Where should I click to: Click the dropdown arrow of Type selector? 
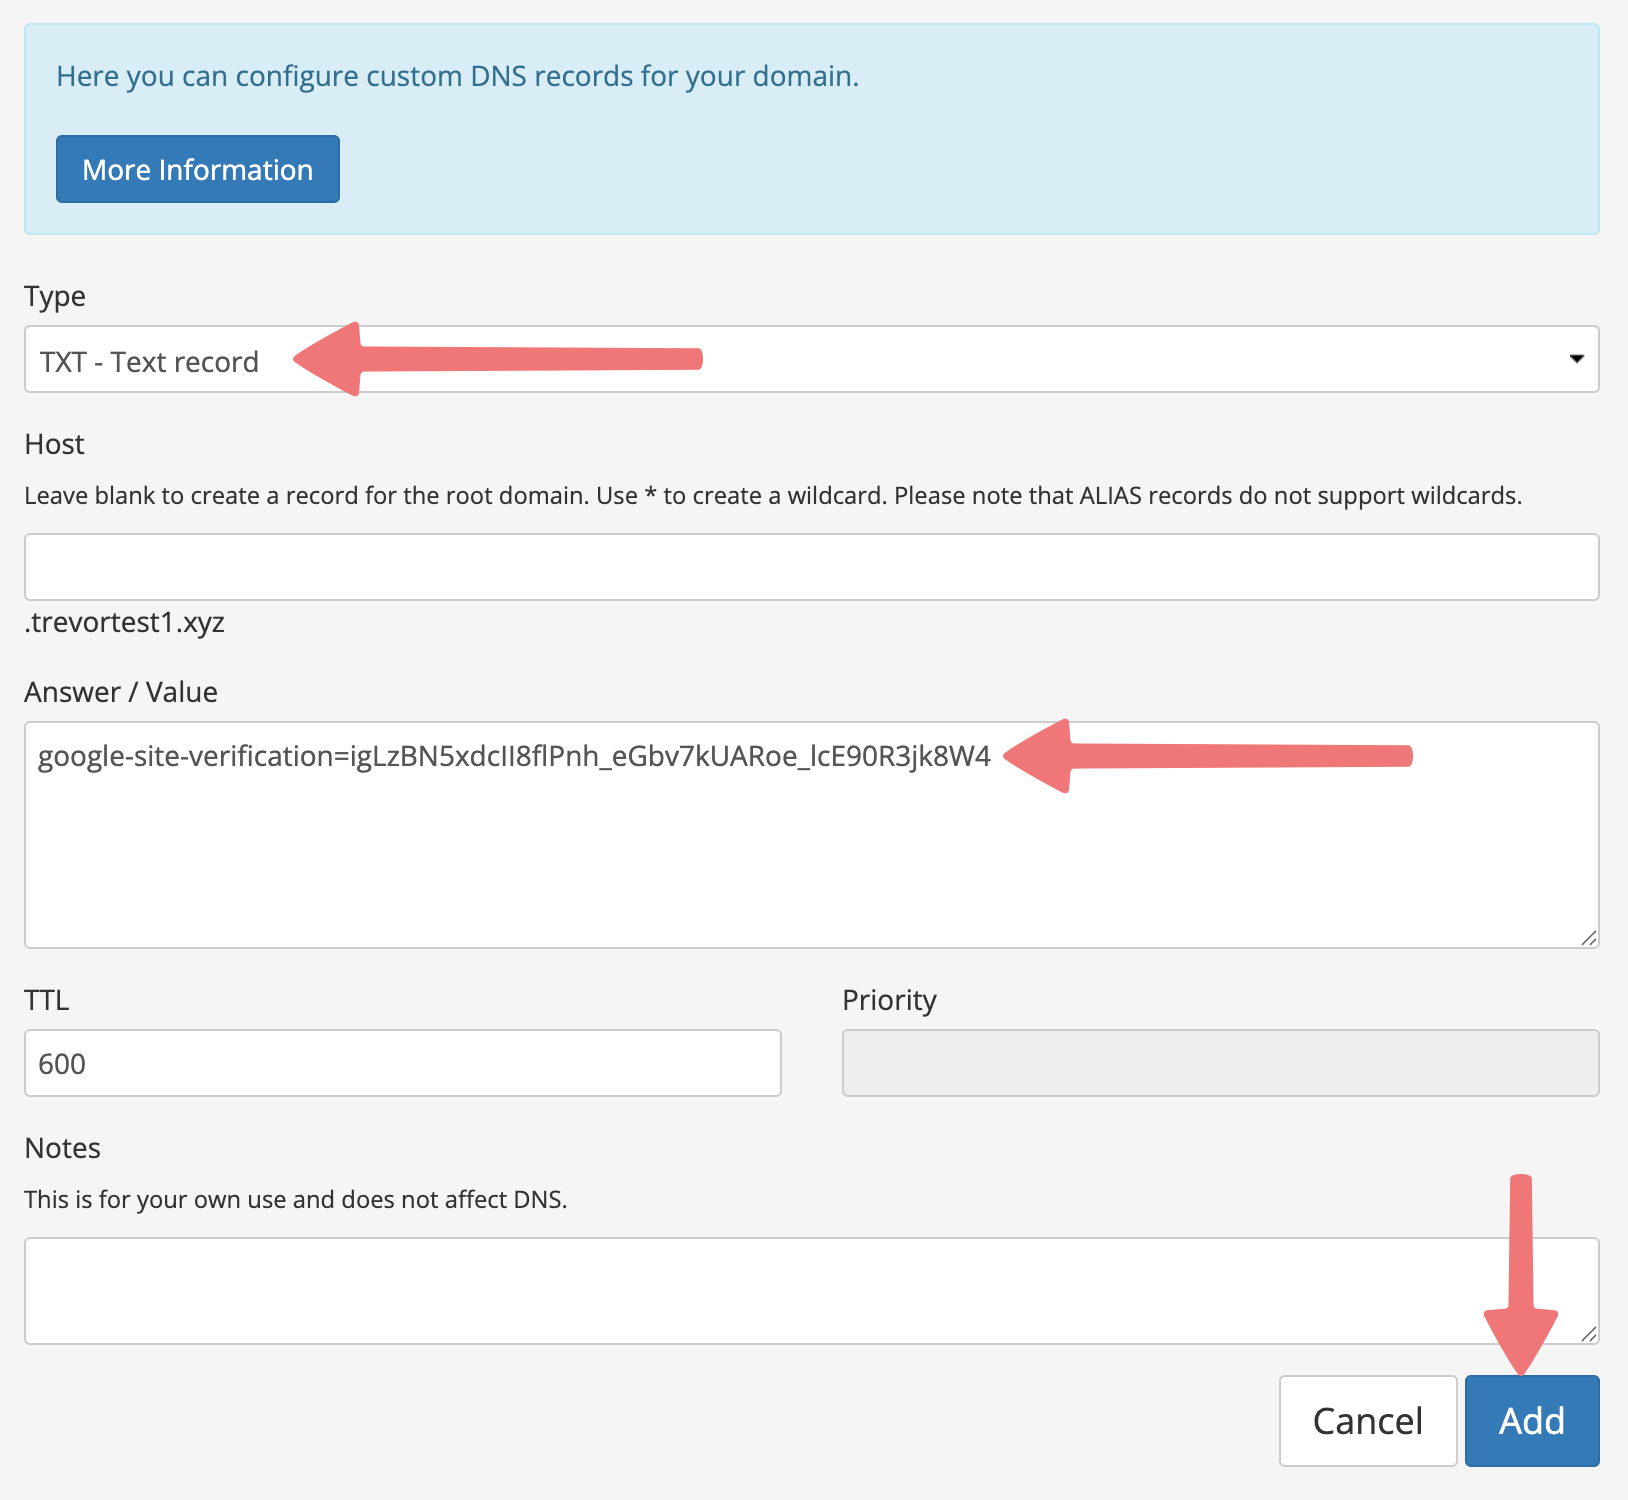(1576, 359)
